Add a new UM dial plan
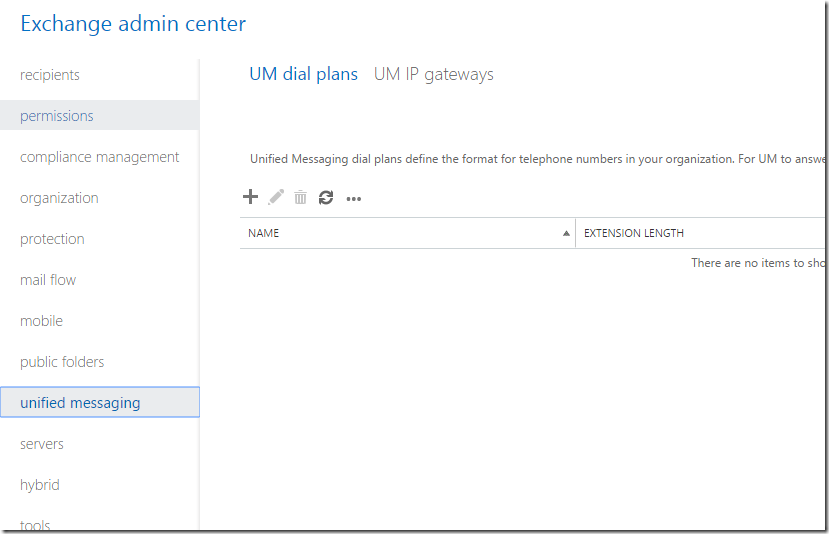The image size is (829, 534). coord(250,197)
